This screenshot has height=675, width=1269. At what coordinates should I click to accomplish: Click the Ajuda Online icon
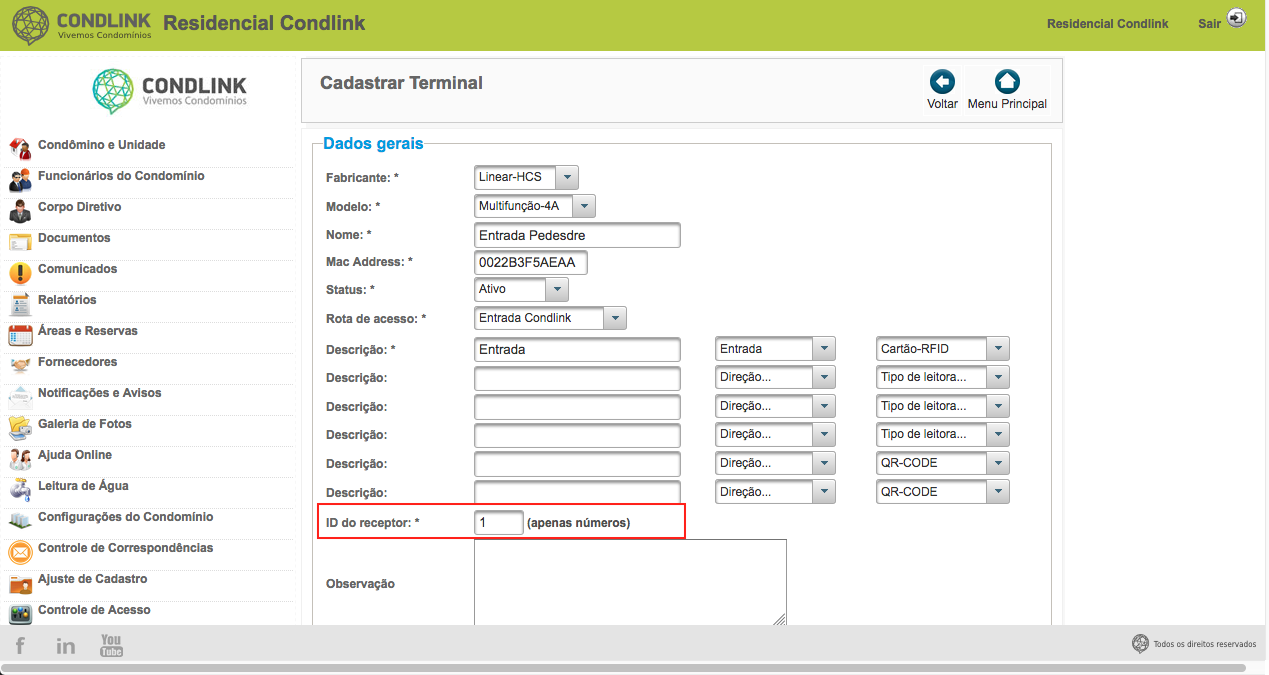(x=20, y=459)
